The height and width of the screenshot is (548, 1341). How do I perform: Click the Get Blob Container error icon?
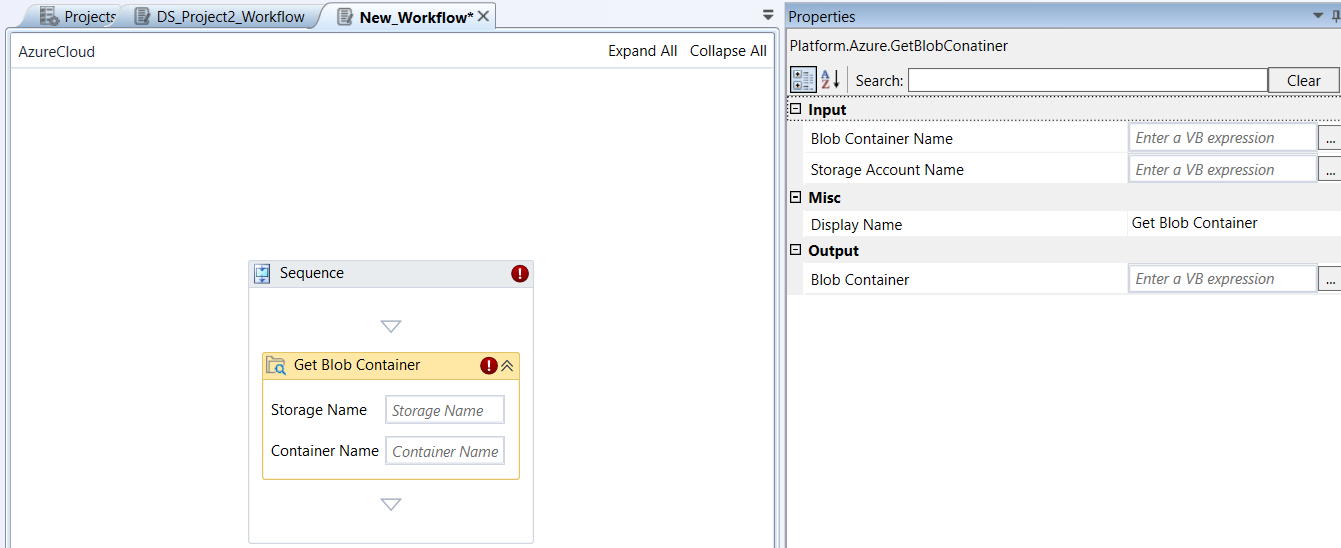(x=488, y=366)
